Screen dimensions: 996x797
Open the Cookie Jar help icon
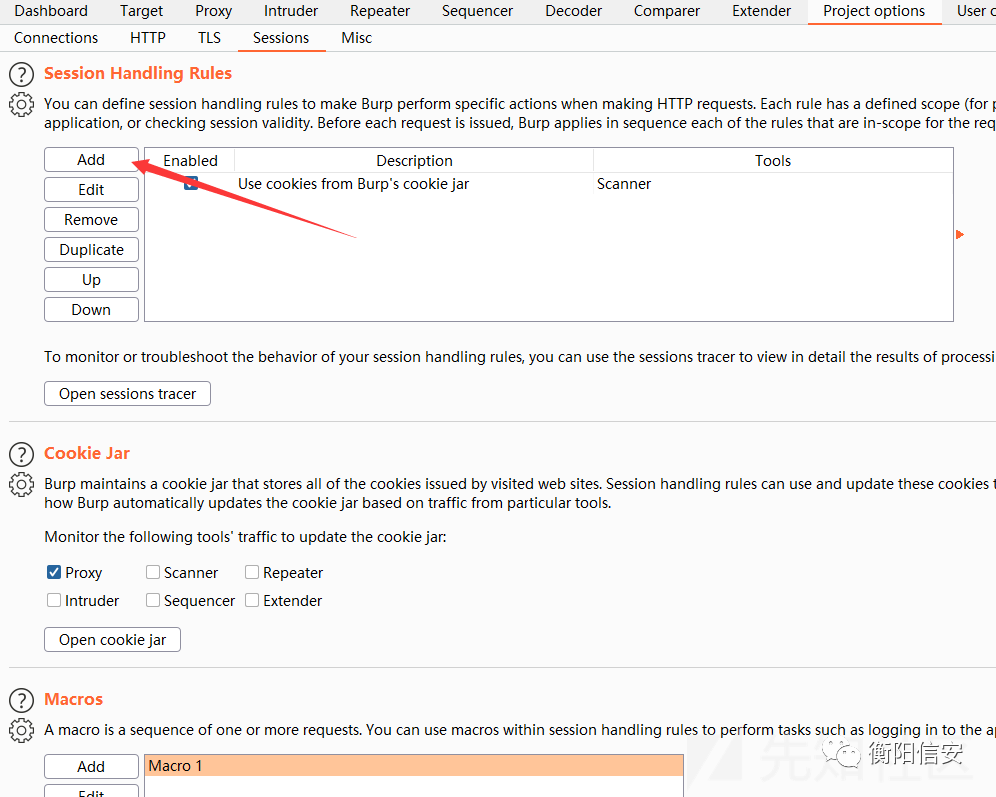21,454
